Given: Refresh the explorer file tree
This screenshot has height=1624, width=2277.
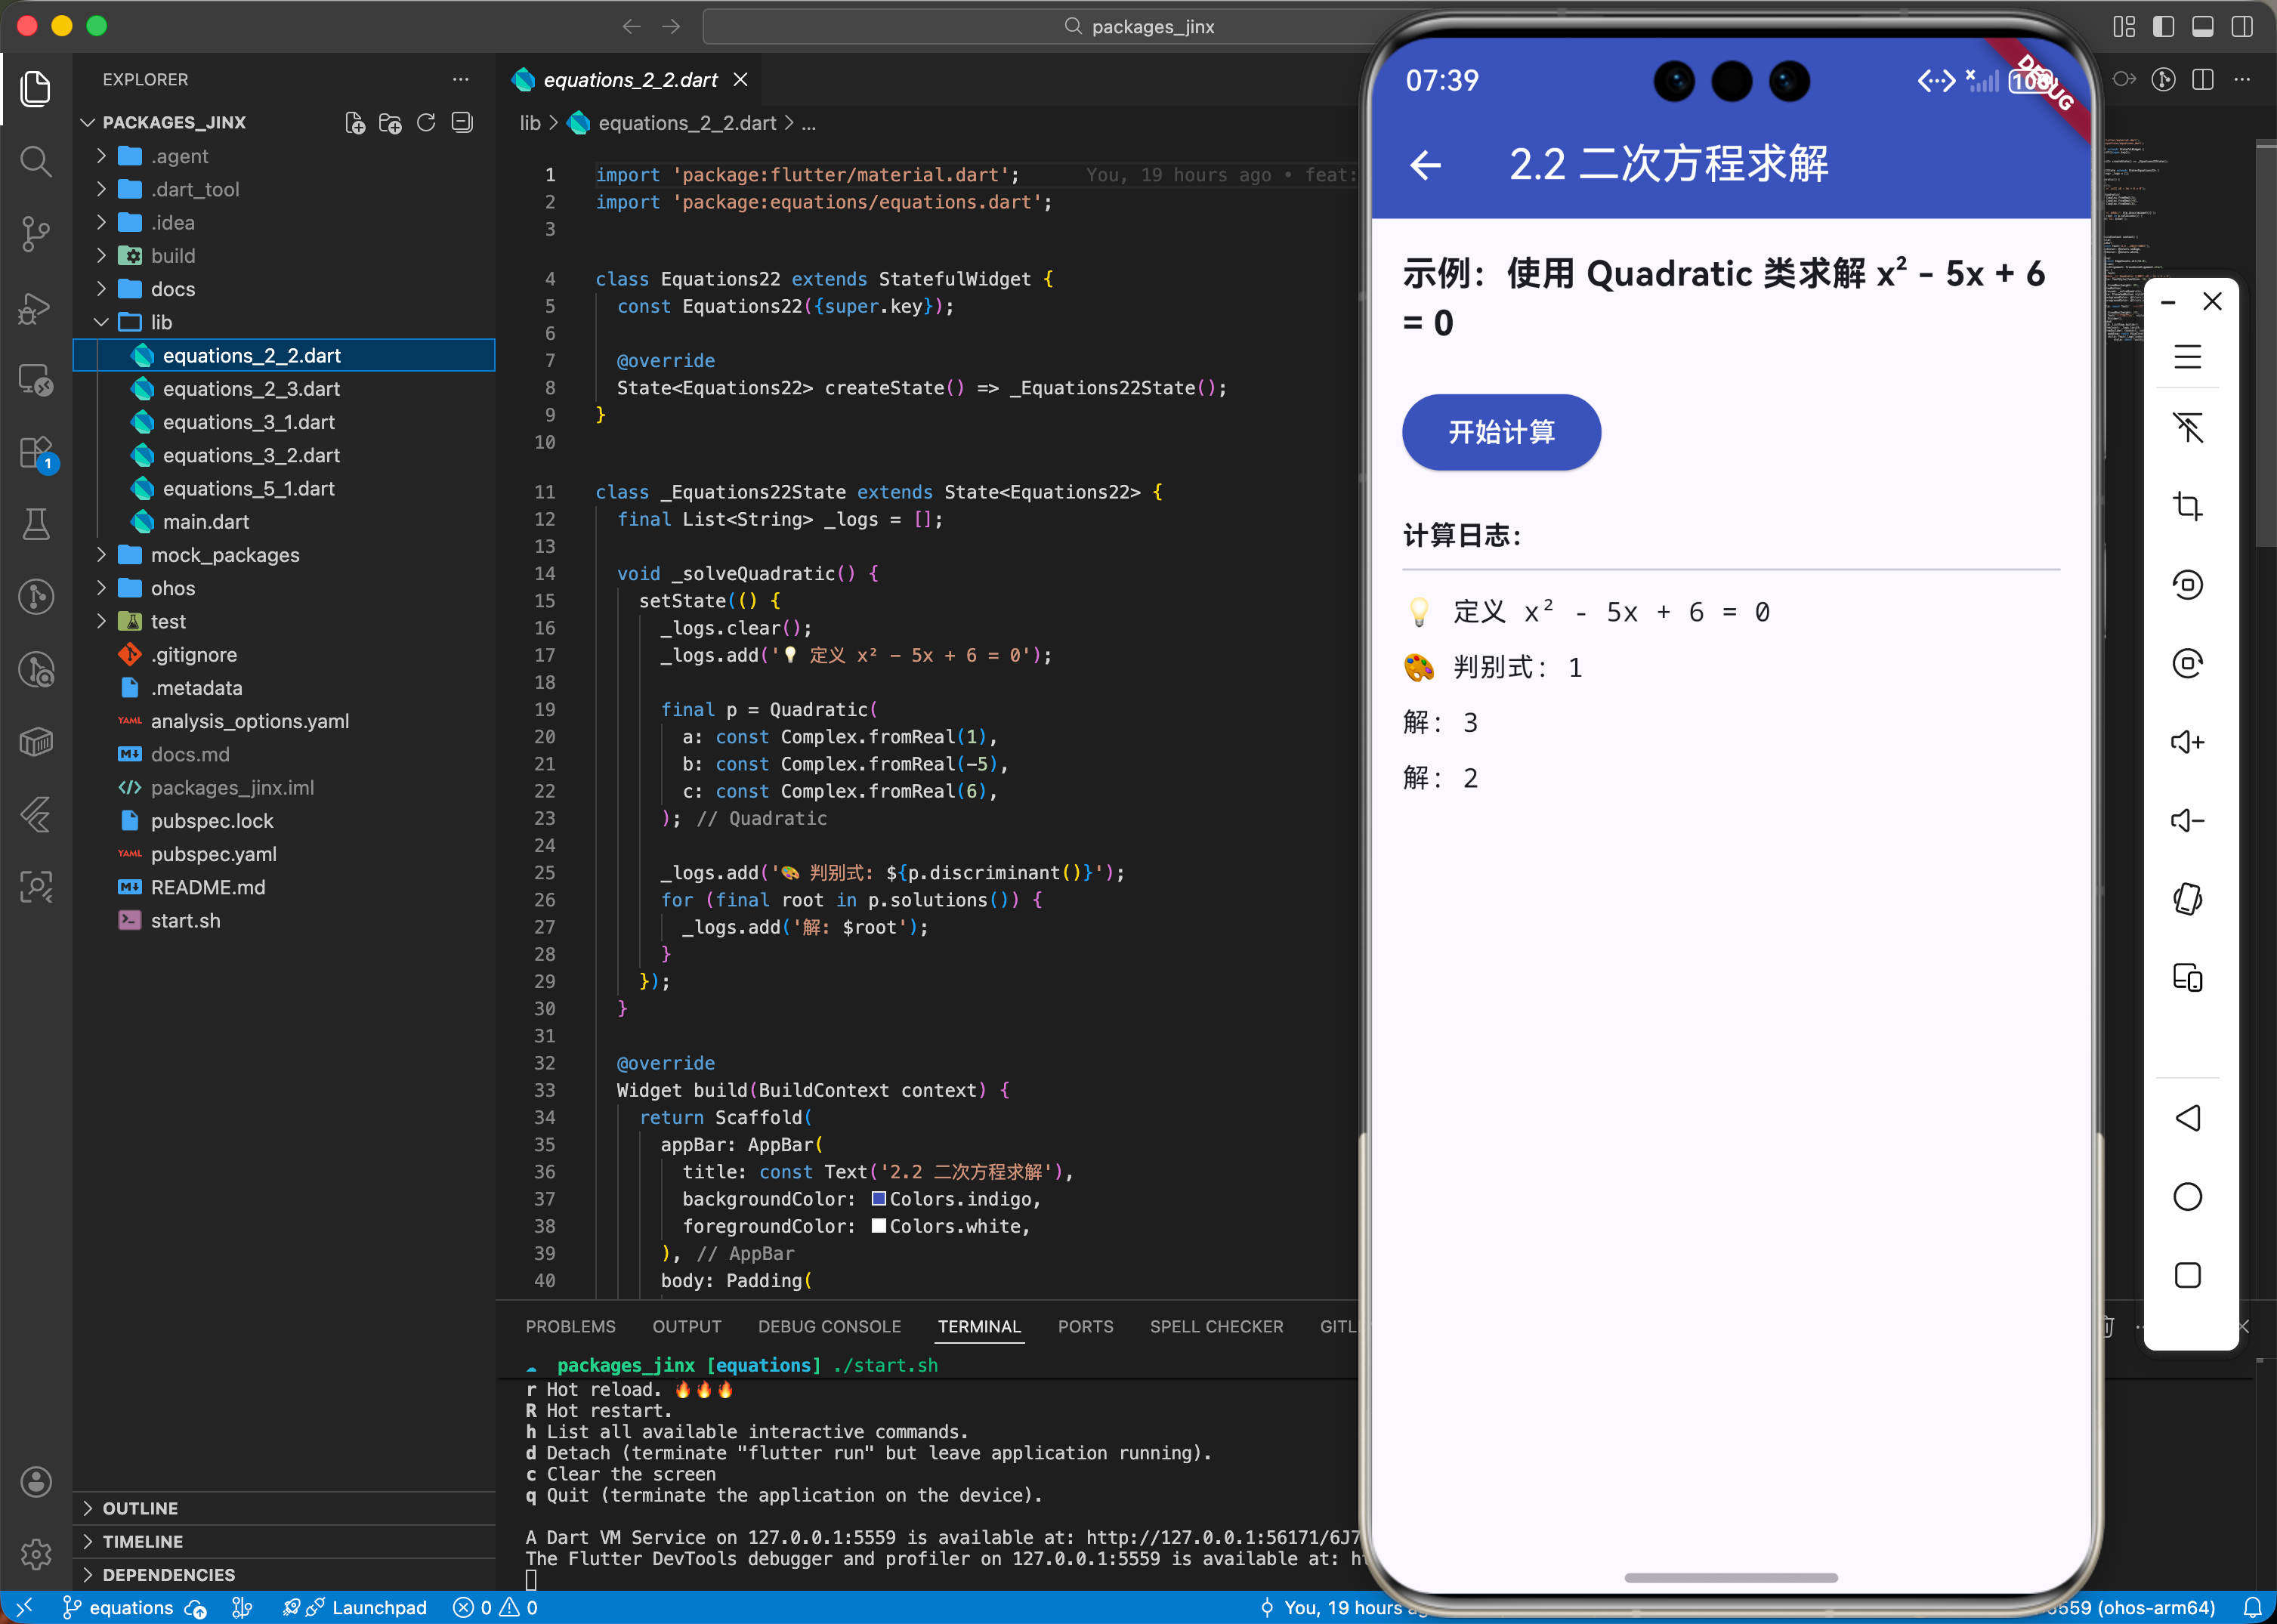Looking at the screenshot, I should point(426,122).
